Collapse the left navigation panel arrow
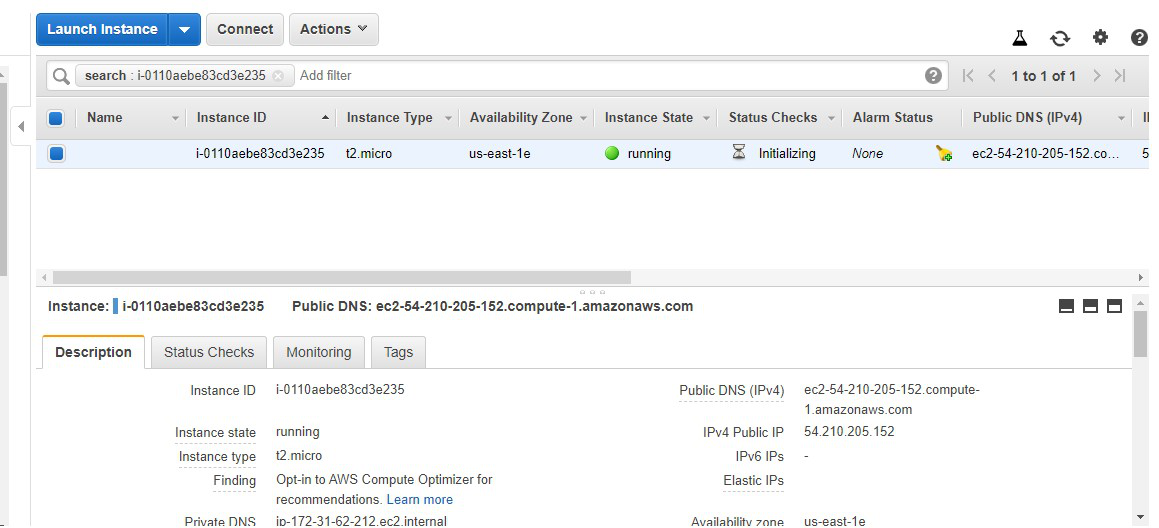Screen dimensions: 1159x528 point(21,126)
